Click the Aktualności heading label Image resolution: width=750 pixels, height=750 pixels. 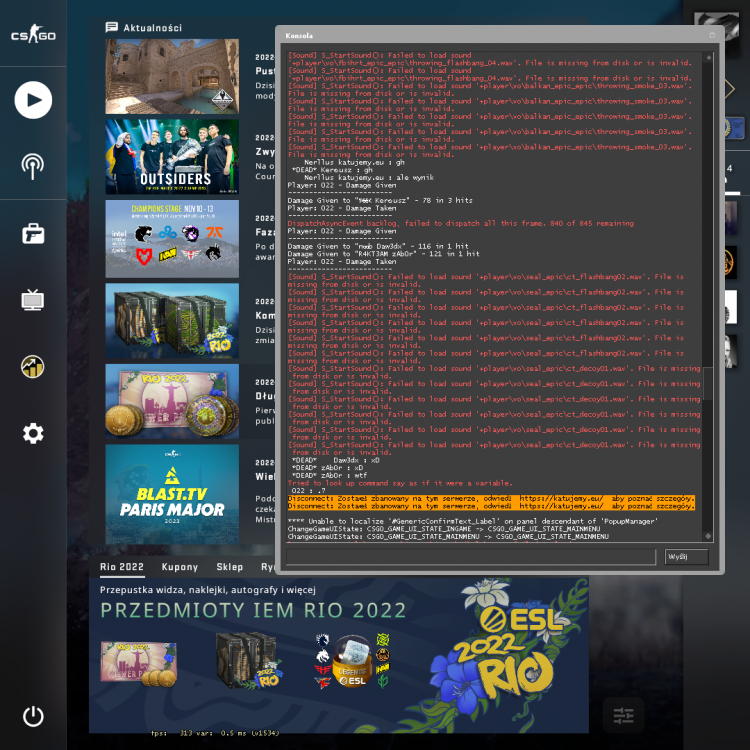[x=153, y=28]
